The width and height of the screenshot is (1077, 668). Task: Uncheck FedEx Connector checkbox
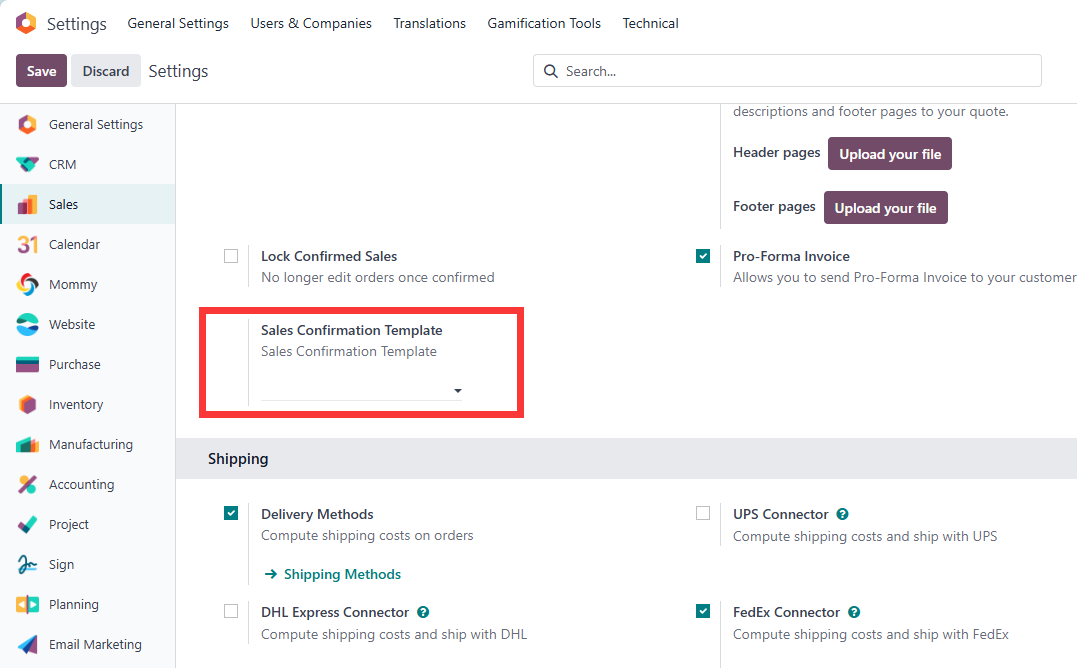703,611
